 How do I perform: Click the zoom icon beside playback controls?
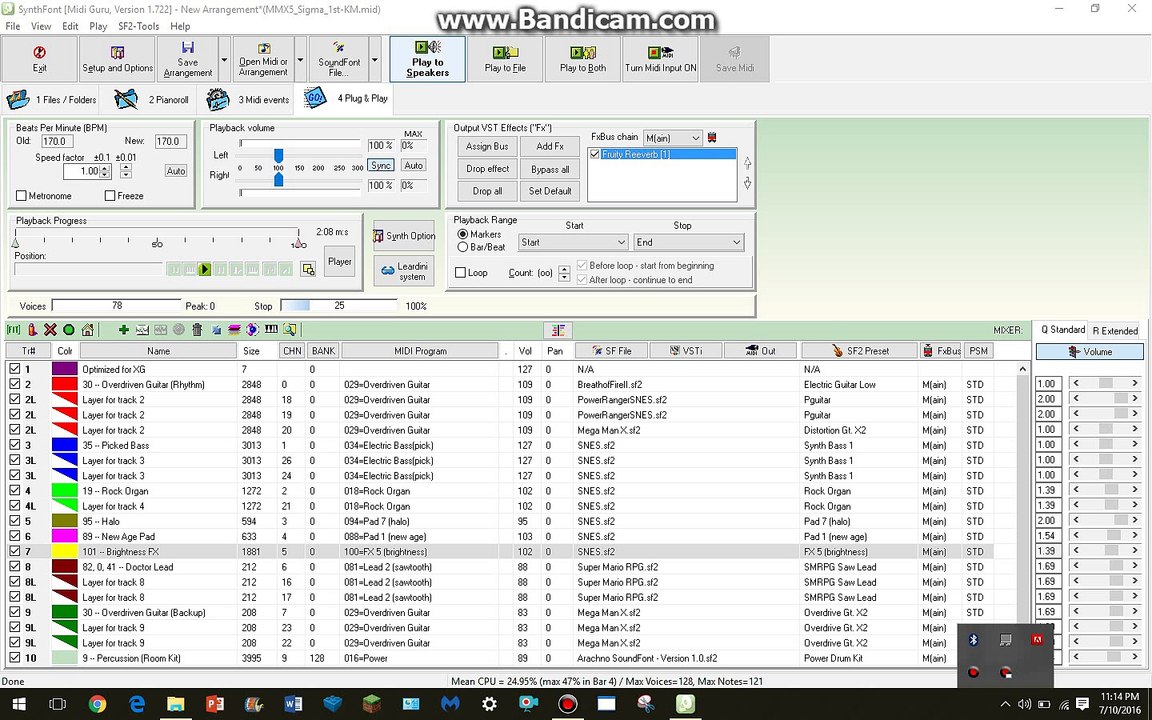point(308,270)
